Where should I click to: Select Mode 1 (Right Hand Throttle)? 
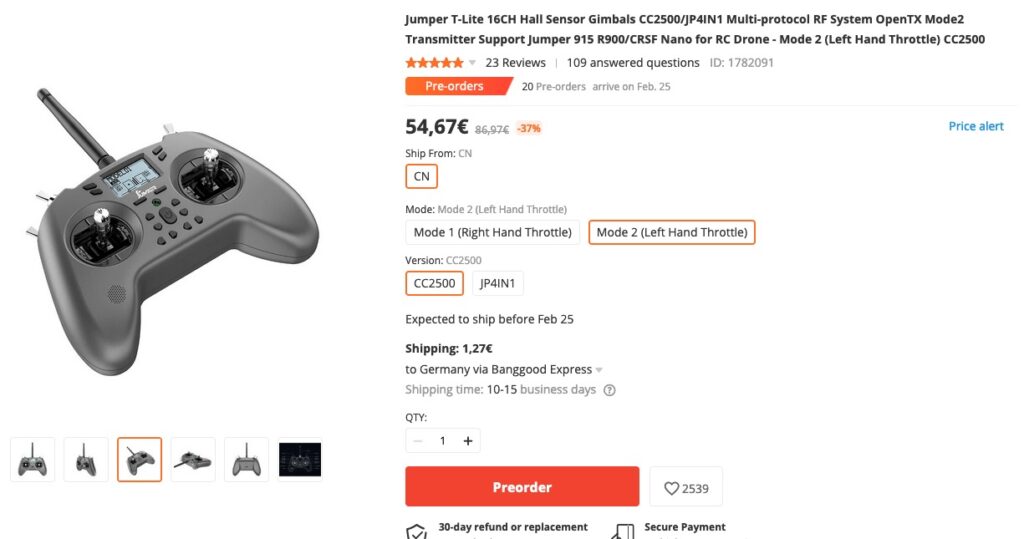click(492, 232)
